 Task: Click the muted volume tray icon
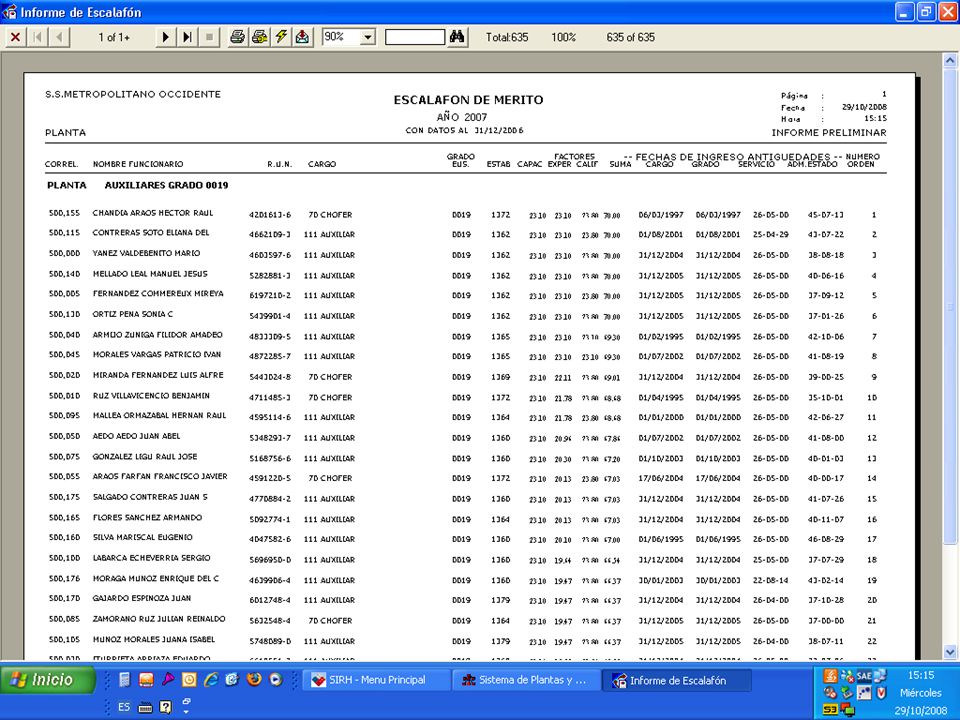click(x=830, y=693)
